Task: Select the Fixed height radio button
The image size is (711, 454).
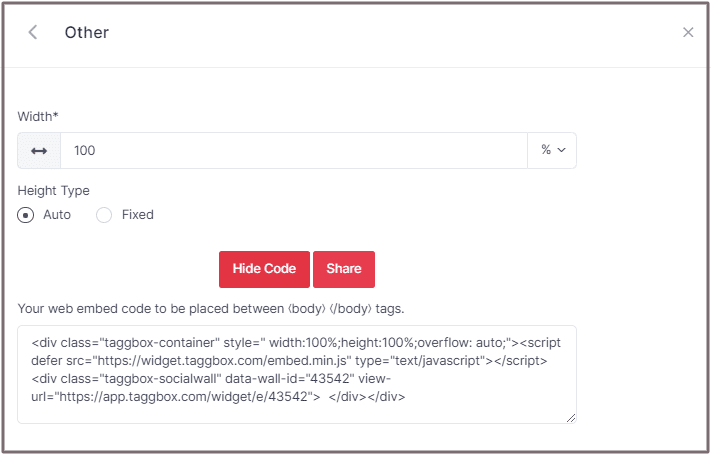Action: (x=104, y=215)
